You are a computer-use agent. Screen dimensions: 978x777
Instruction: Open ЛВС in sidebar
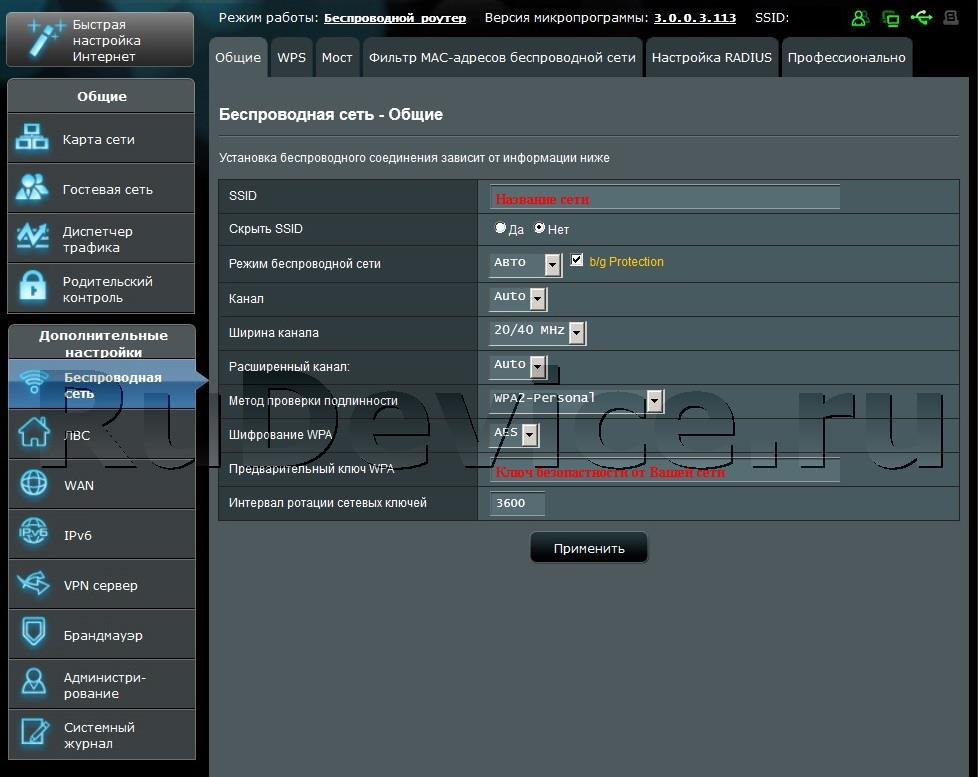click(x=102, y=435)
